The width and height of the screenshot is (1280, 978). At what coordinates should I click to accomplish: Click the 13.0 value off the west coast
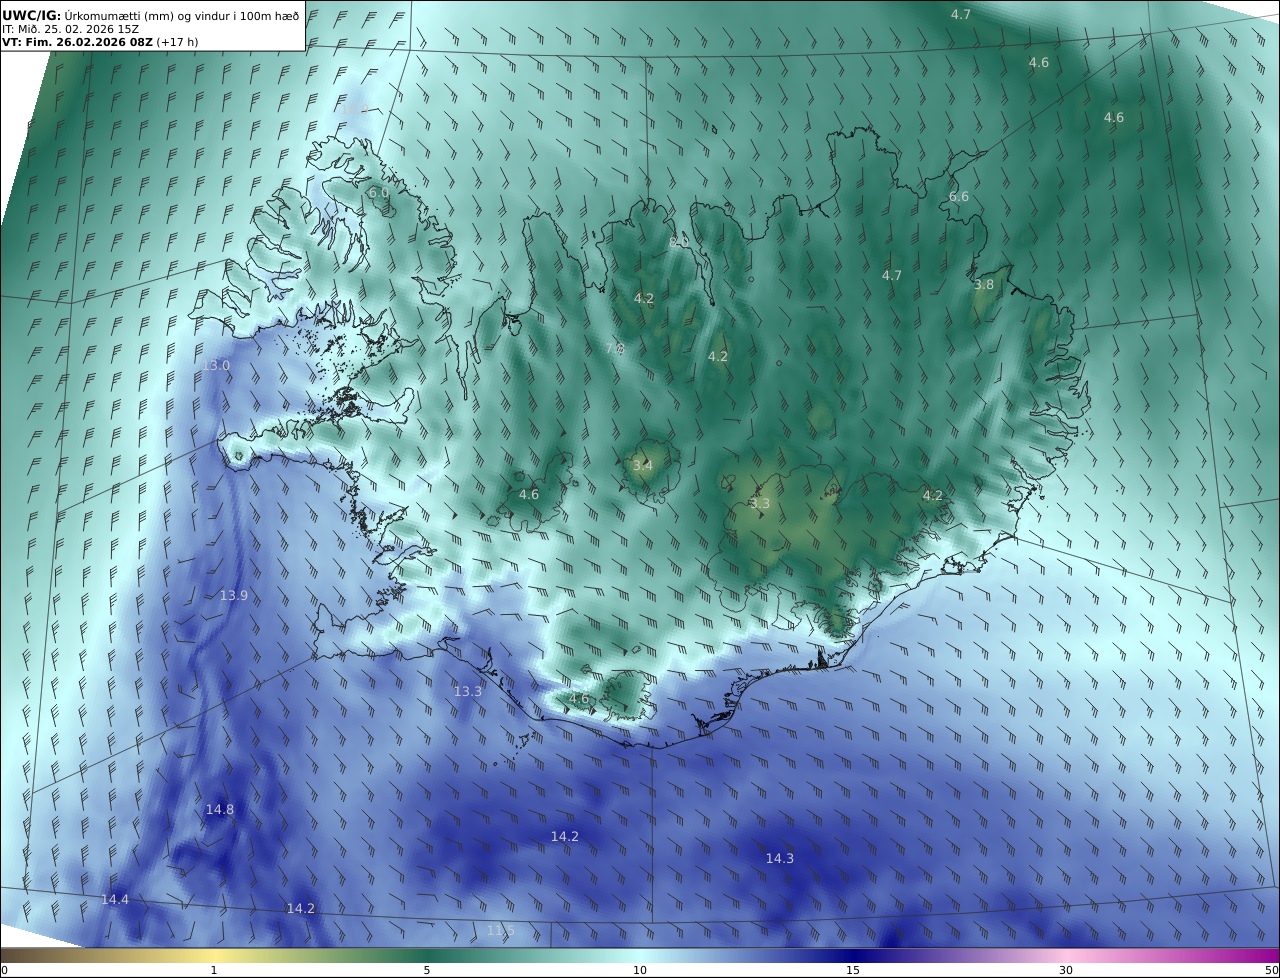(216, 365)
